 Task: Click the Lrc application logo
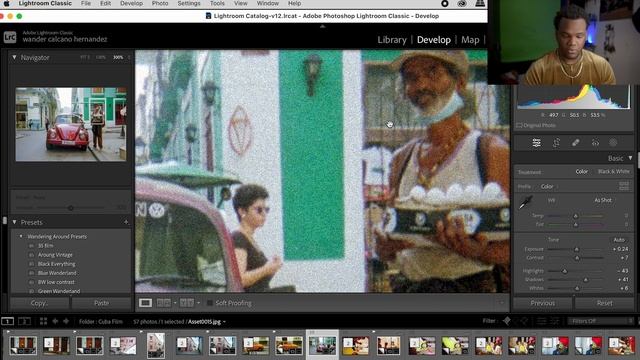click(x=10, y=37)
